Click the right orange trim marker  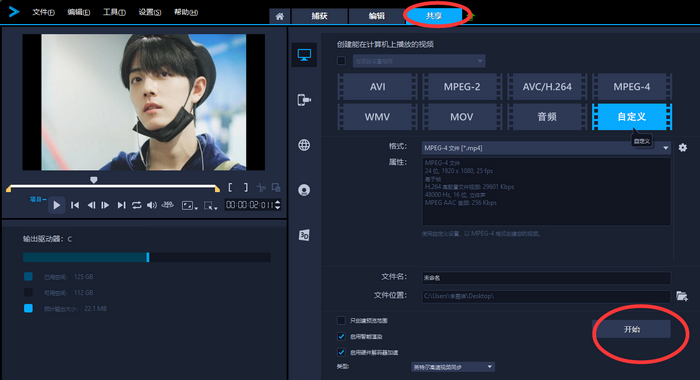point(217,189)
